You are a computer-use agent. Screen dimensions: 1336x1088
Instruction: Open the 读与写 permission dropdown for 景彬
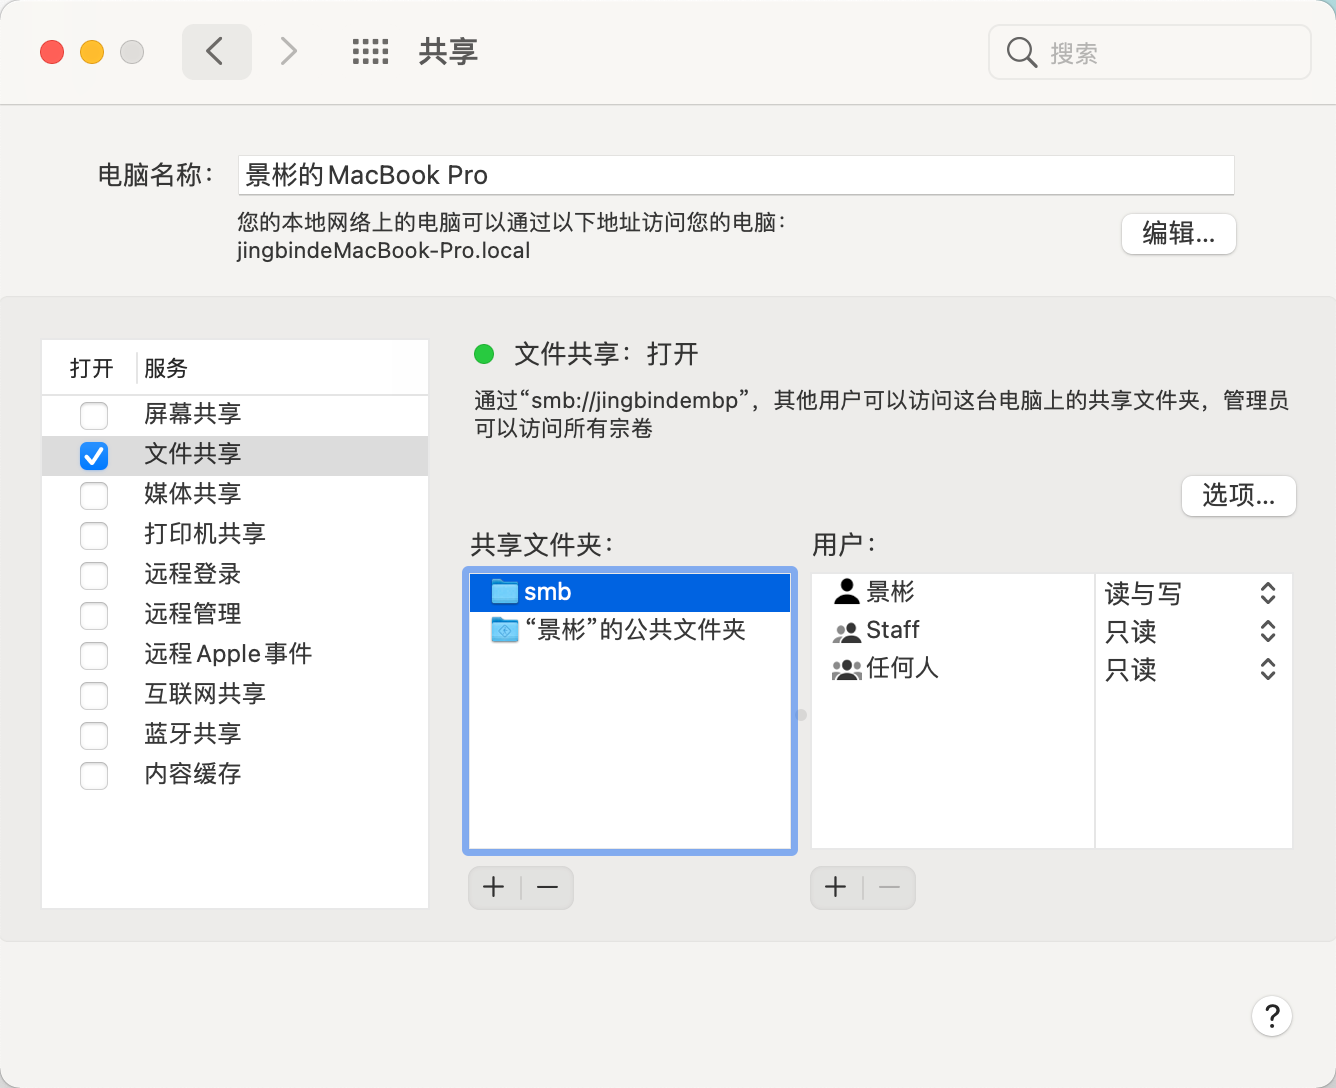point(1267,593)
